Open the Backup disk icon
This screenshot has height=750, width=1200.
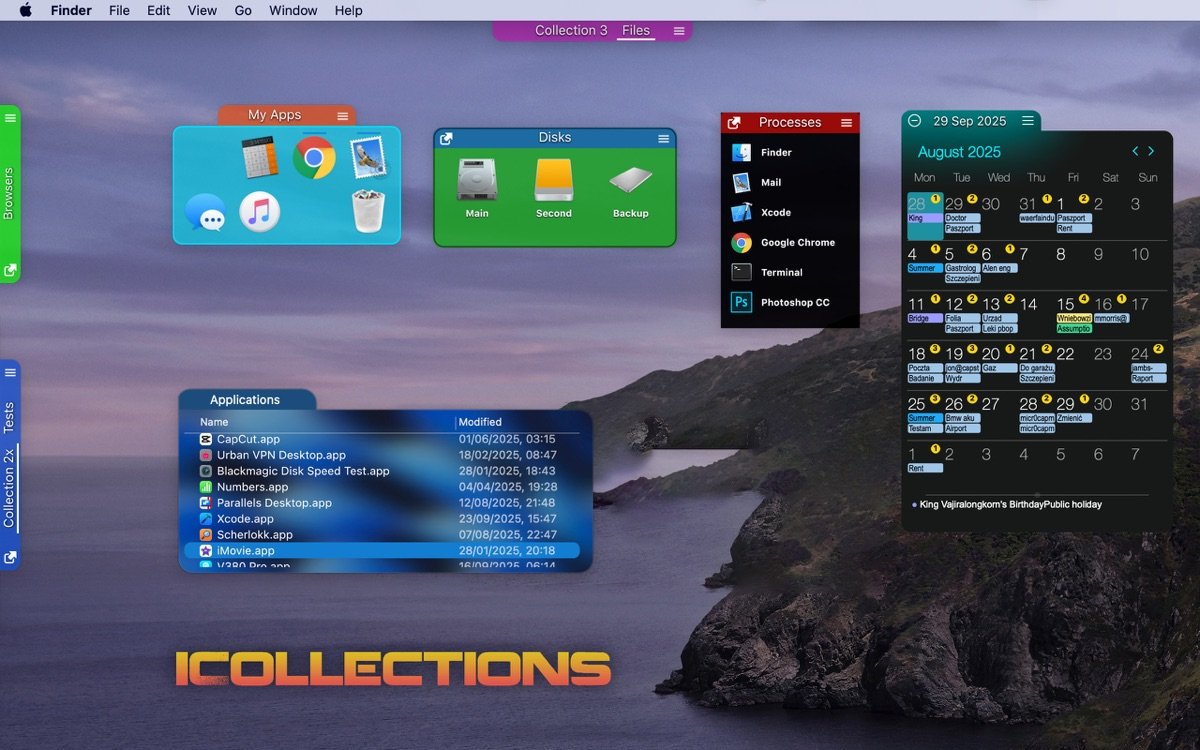(630, 187)
